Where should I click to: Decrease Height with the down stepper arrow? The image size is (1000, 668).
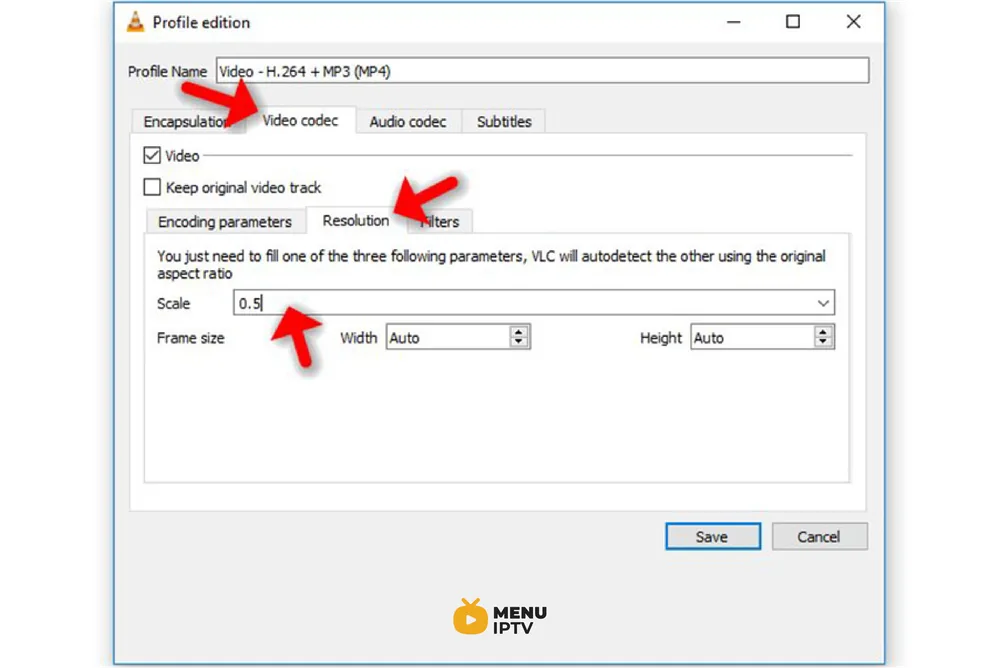[x=823, y=343]
